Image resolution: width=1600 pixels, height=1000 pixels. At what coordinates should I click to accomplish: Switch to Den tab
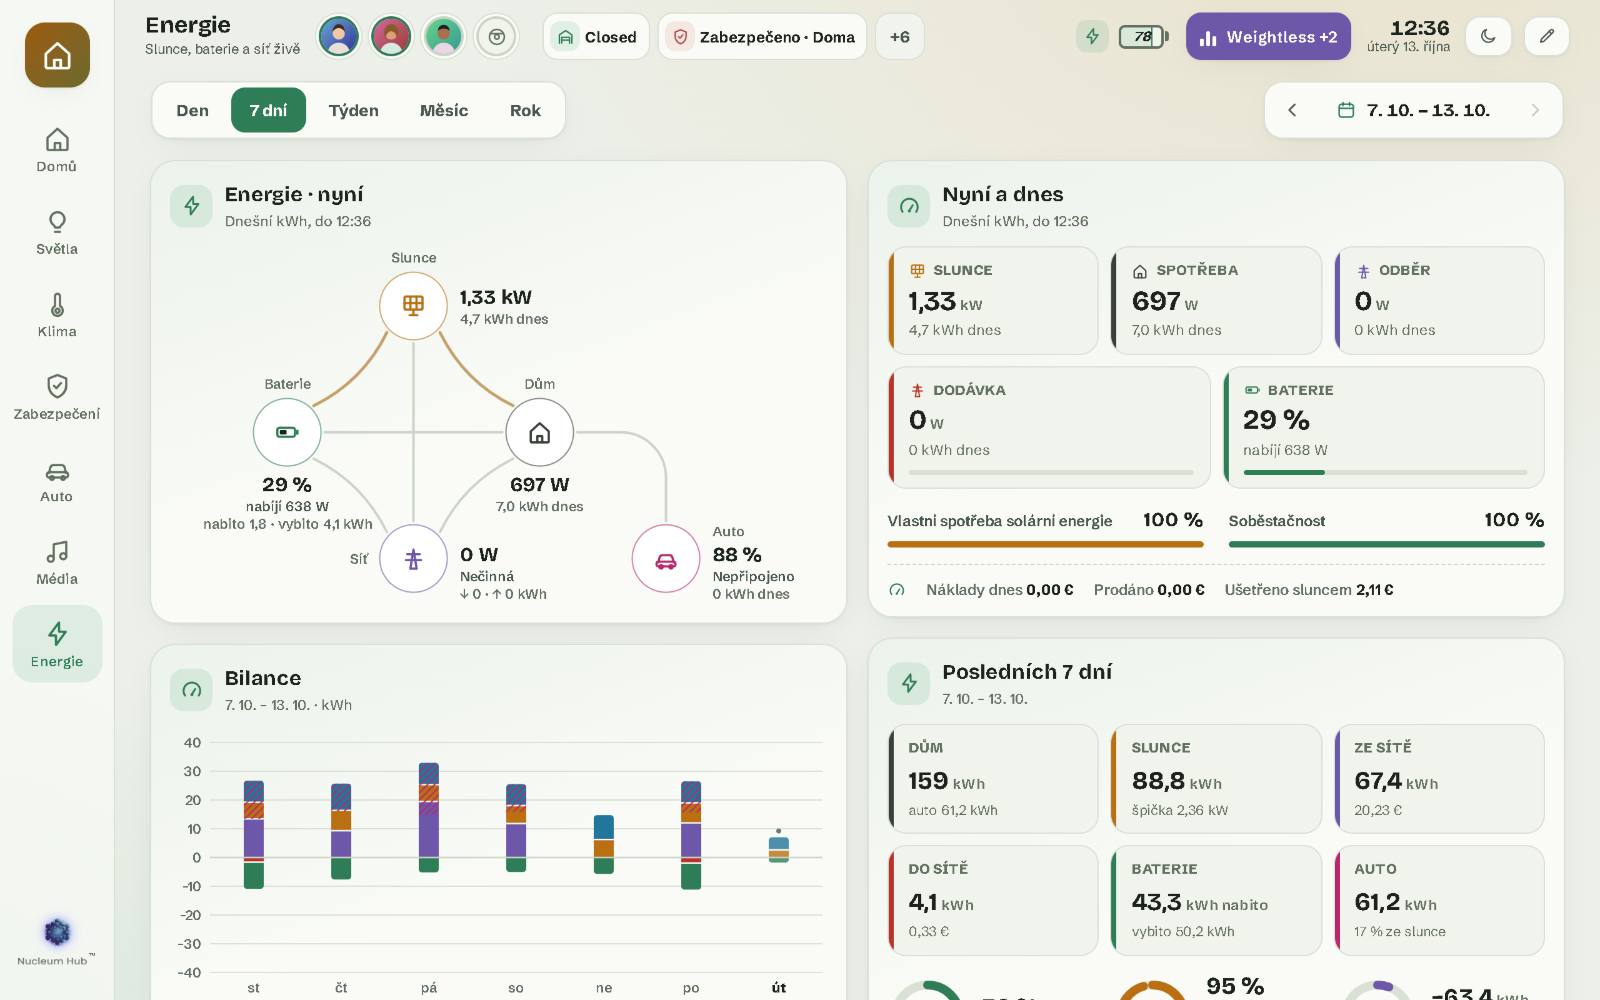[x=193, y=110]
